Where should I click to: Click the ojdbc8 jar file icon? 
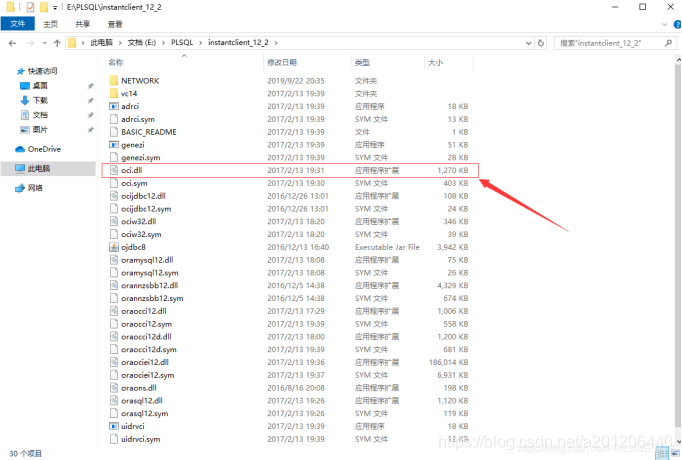(114, 247)
